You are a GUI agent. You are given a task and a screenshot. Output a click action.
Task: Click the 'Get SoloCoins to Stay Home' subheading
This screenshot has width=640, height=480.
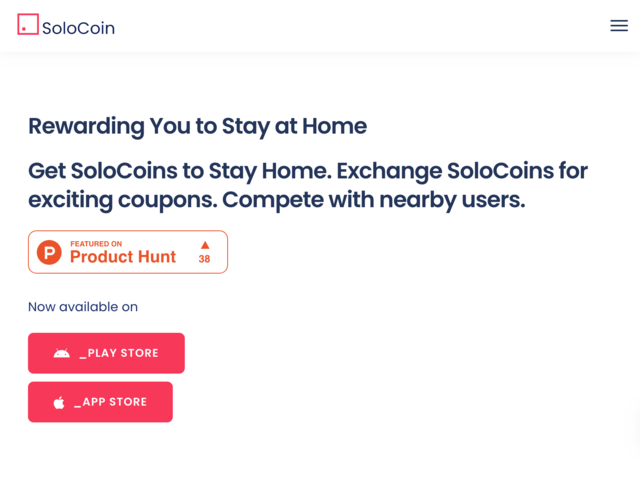pyautogui.click(x=180, y=171)
